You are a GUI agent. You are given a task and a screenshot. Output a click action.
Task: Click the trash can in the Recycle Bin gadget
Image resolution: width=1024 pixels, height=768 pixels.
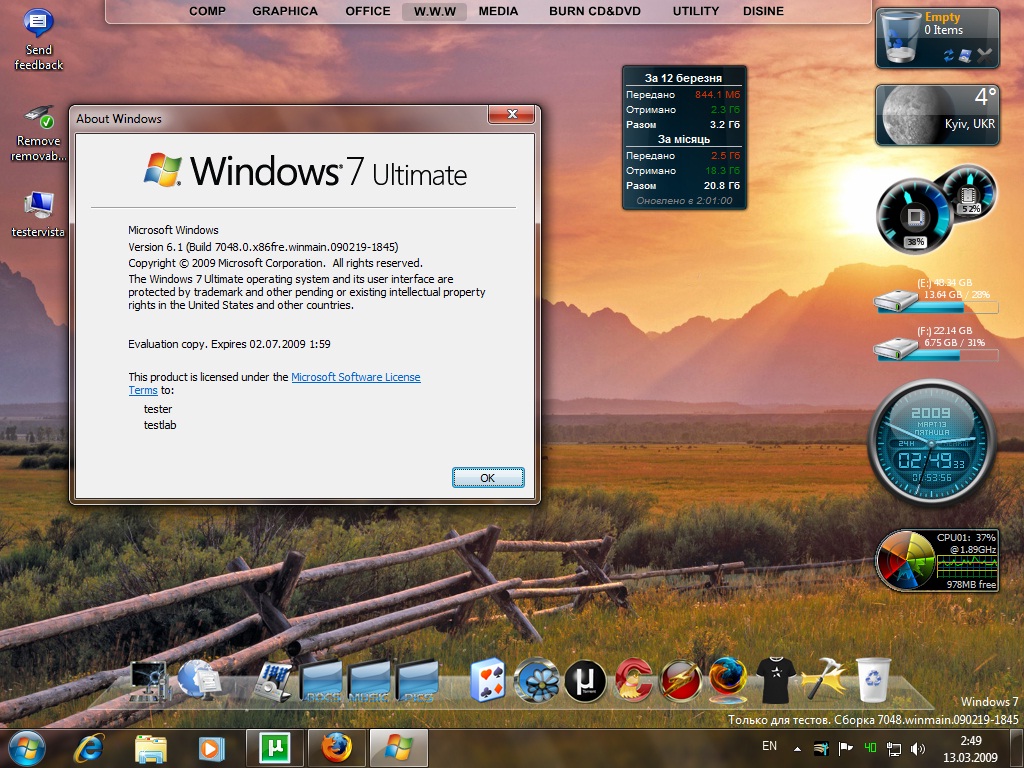900,38
